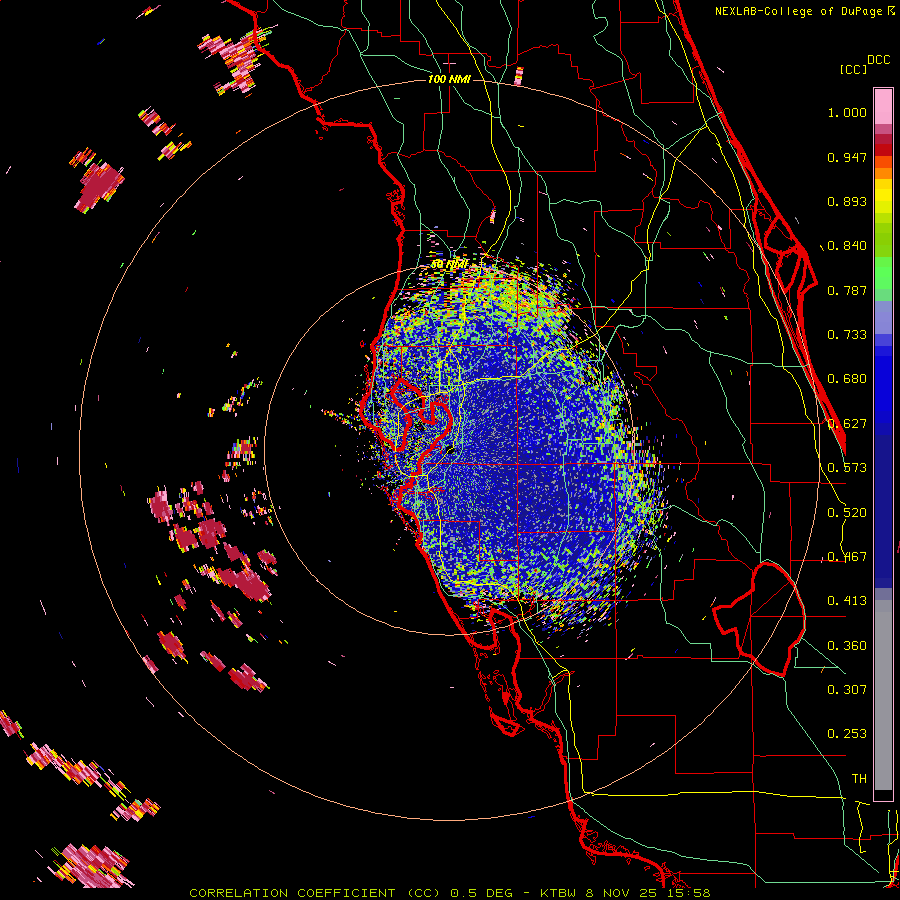
Task: Select the 0.680 scale value
Action: pos(847,379)
